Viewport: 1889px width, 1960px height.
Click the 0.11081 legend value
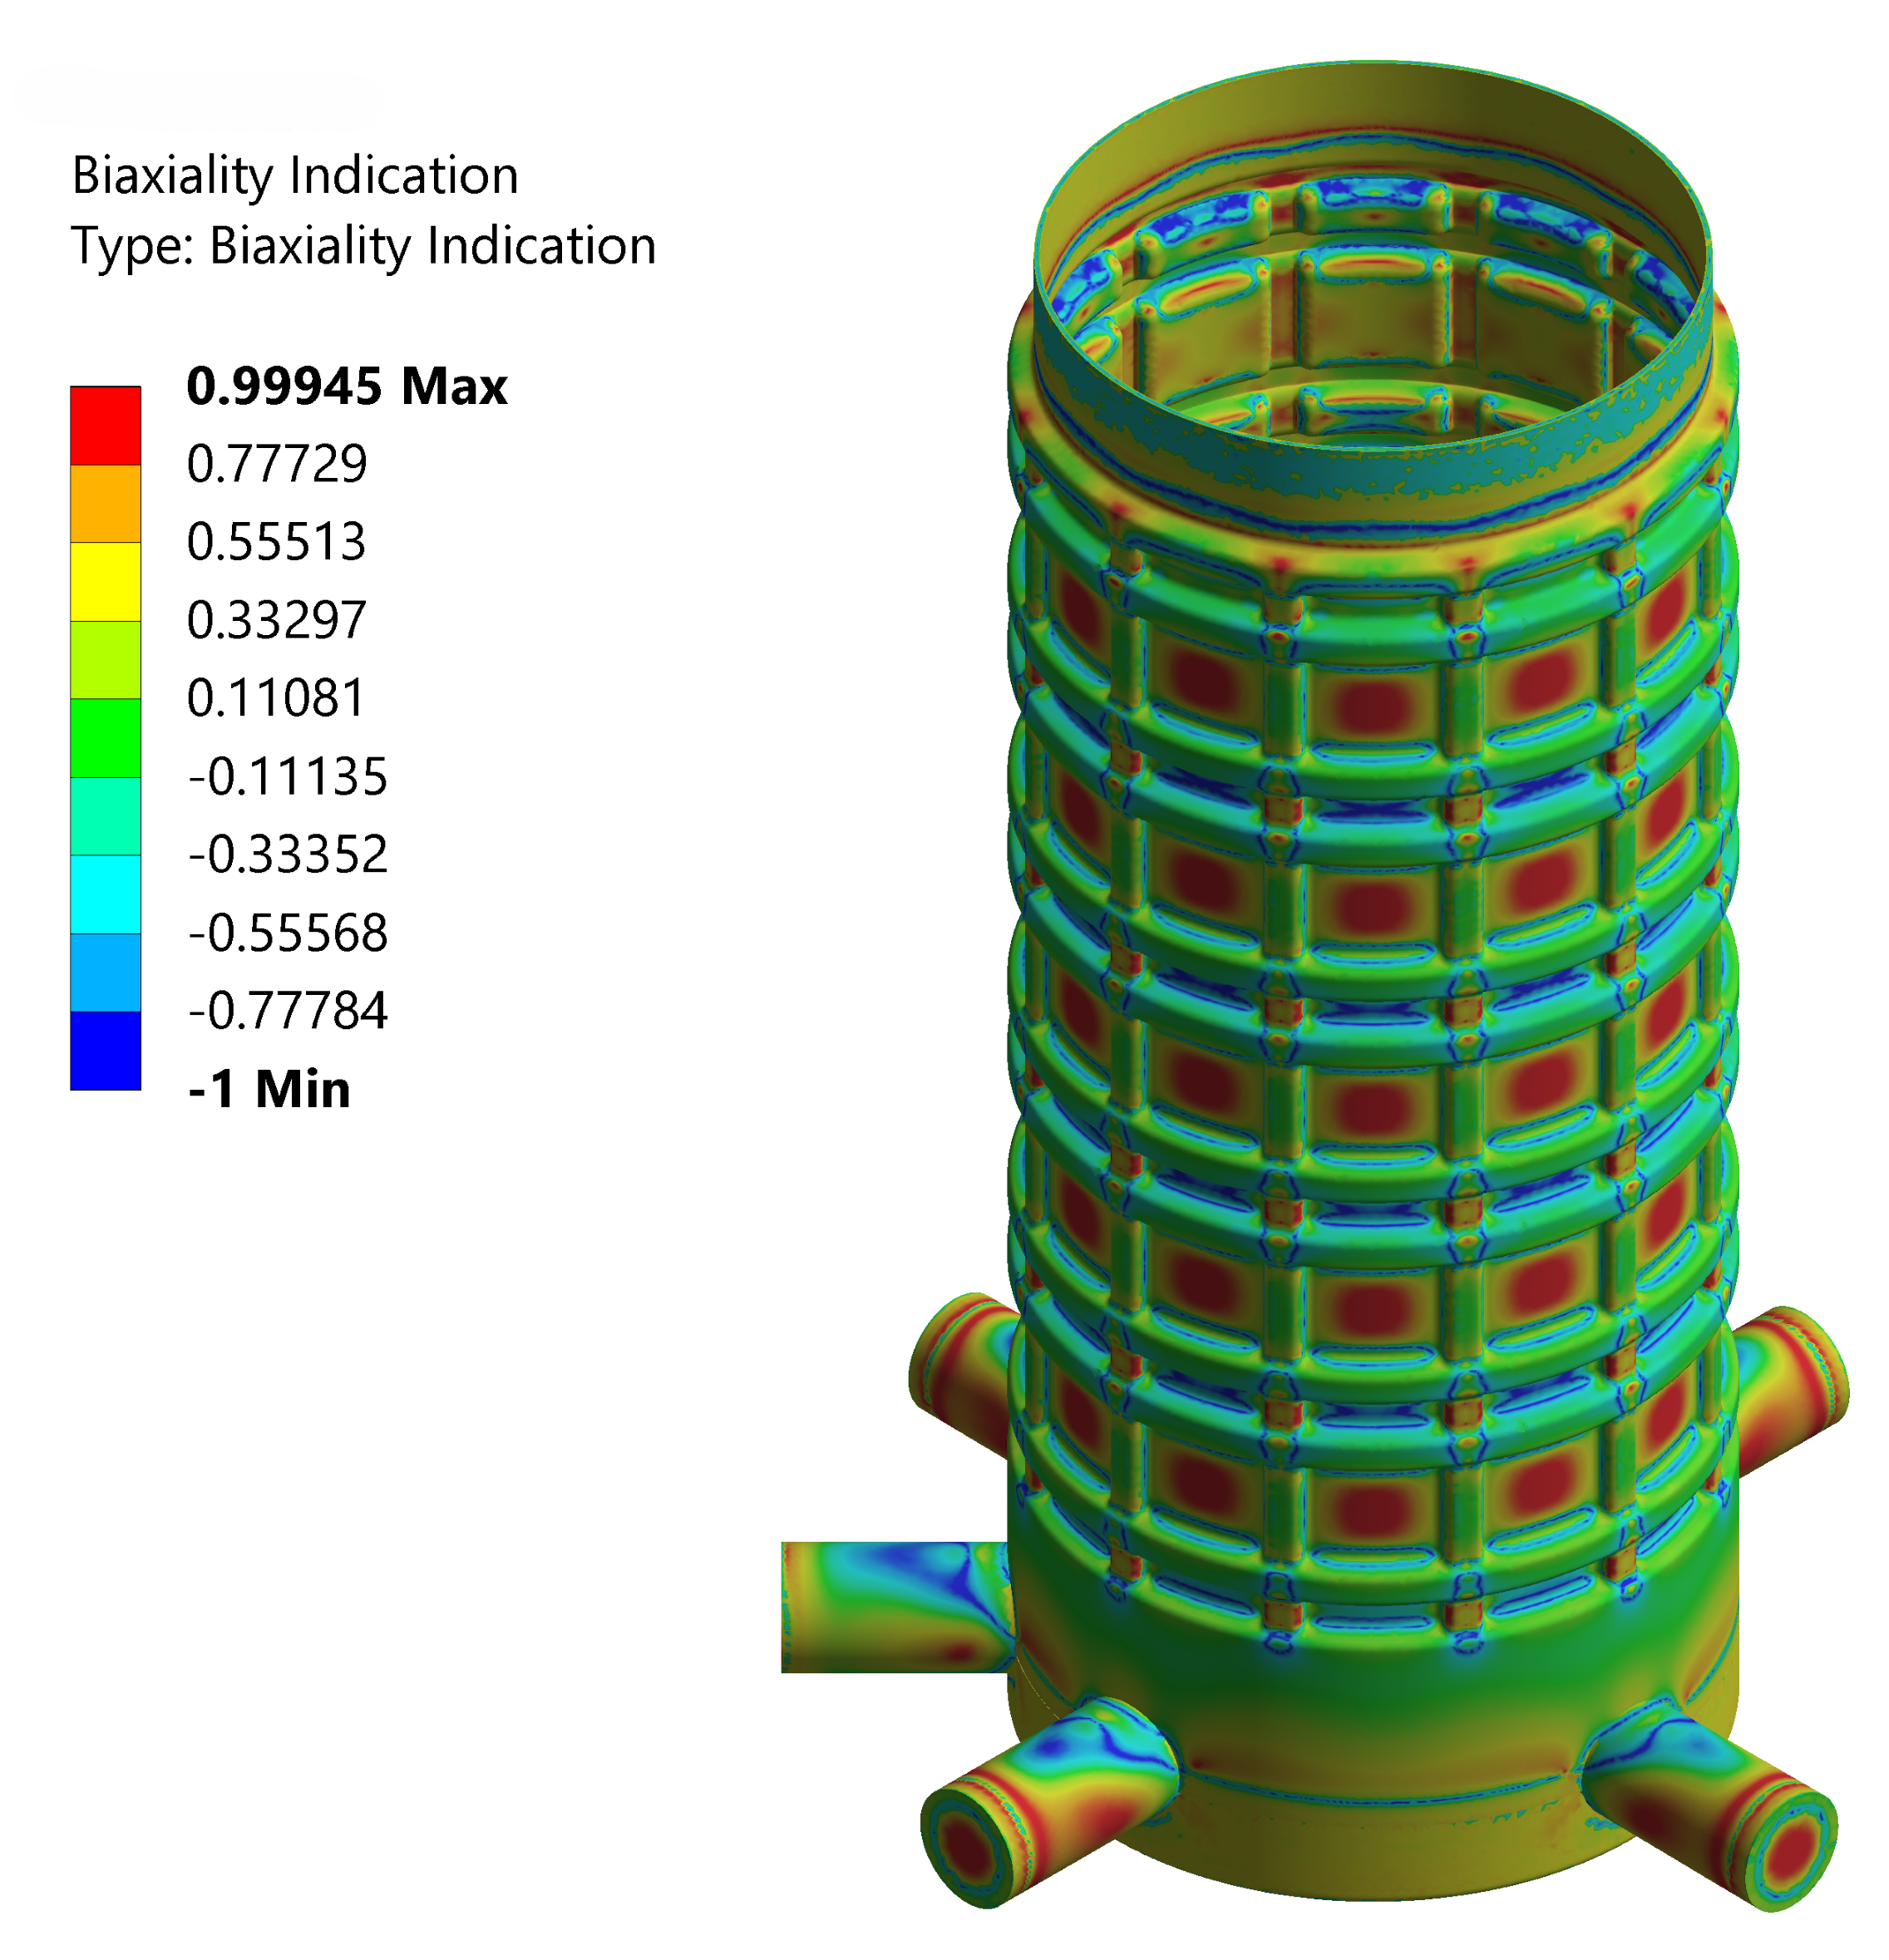276,698
